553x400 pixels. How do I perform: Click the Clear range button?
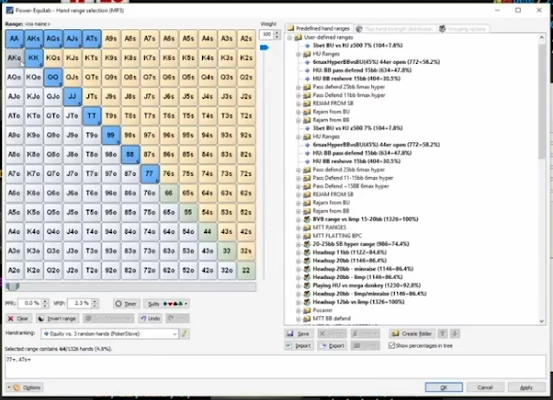click(x=19, y=319)
